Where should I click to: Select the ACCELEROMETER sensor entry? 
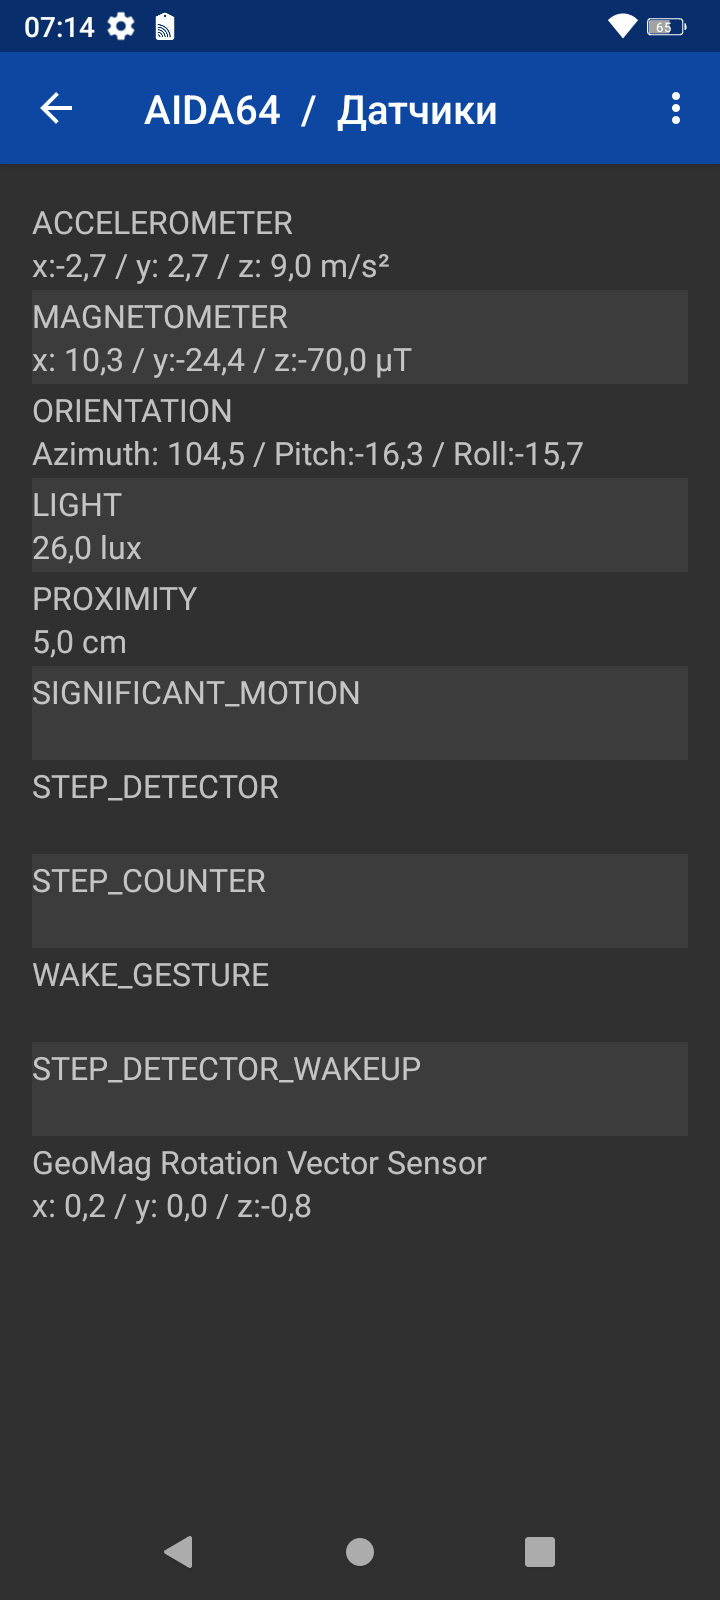click(360, 244)
